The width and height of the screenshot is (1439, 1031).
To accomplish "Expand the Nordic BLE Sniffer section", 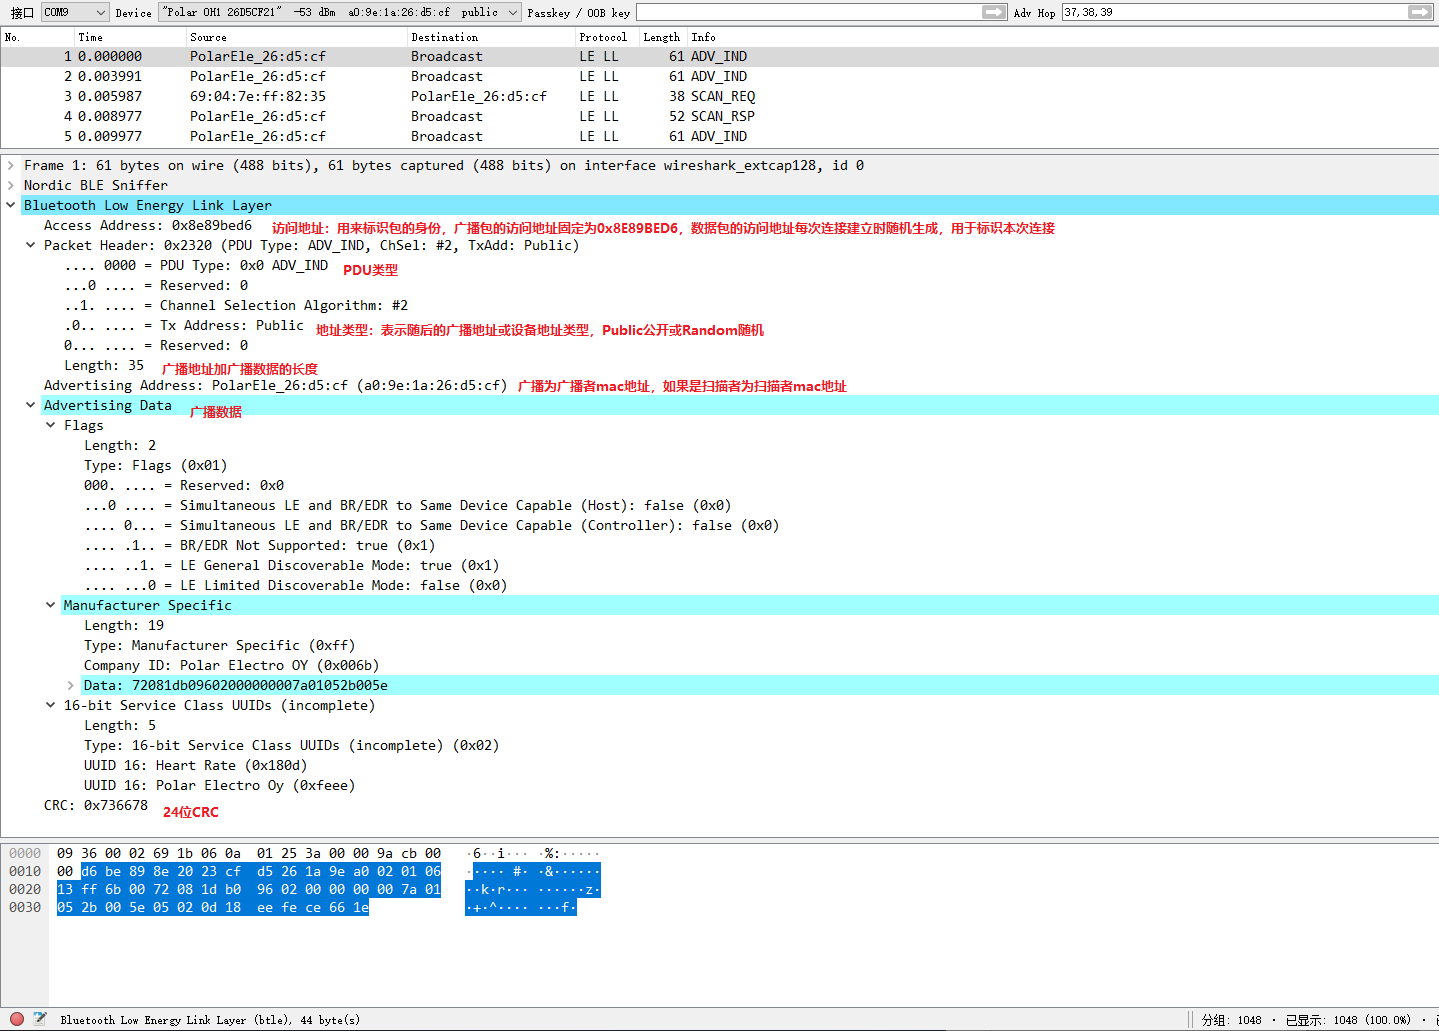I will [11, 184].
